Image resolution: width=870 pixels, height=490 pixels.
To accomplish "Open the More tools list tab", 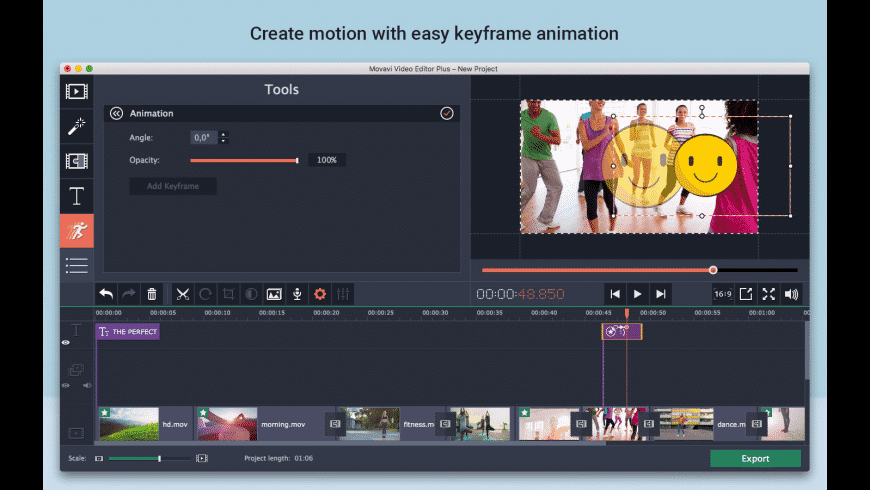I will point(77,265).
